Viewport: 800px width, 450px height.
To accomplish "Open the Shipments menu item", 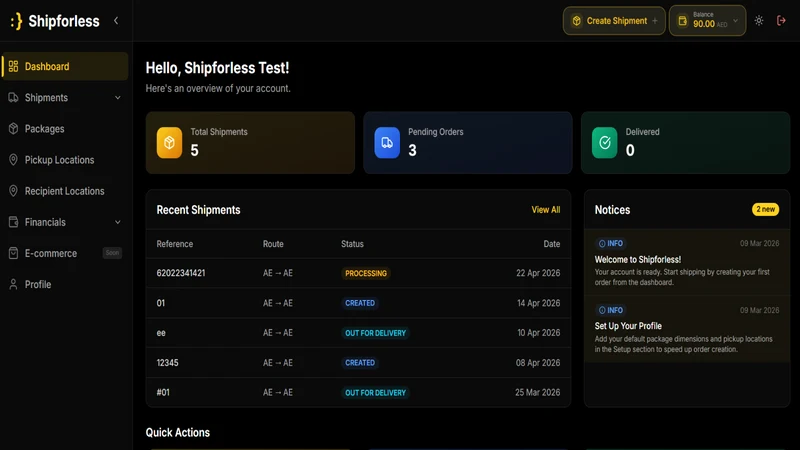I will tap(65, 97).
